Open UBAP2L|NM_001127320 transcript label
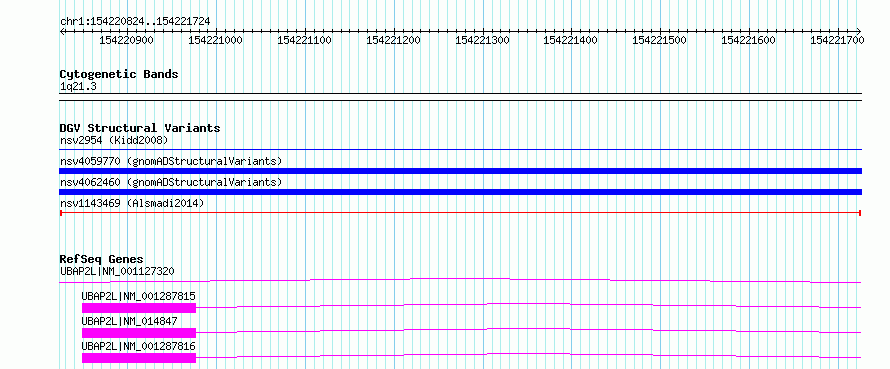Viewport: 890px width, 369px height. 117,271
